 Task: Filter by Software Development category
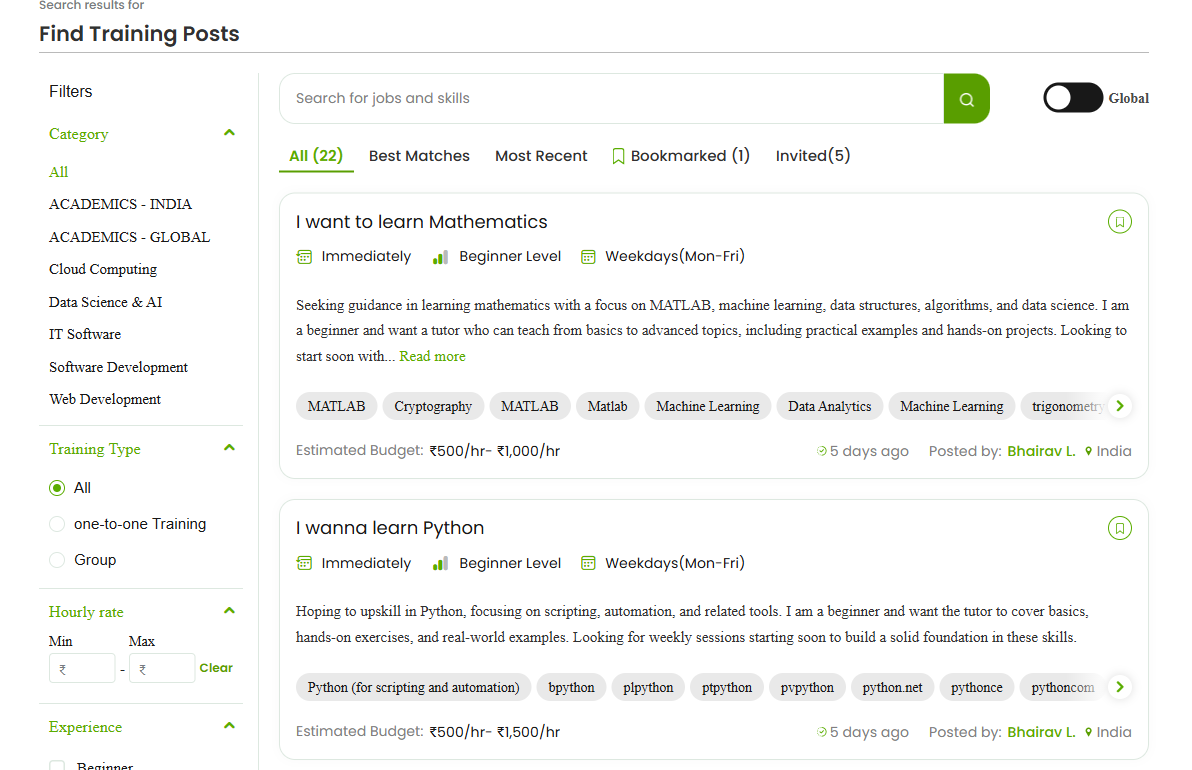point(119,367)
